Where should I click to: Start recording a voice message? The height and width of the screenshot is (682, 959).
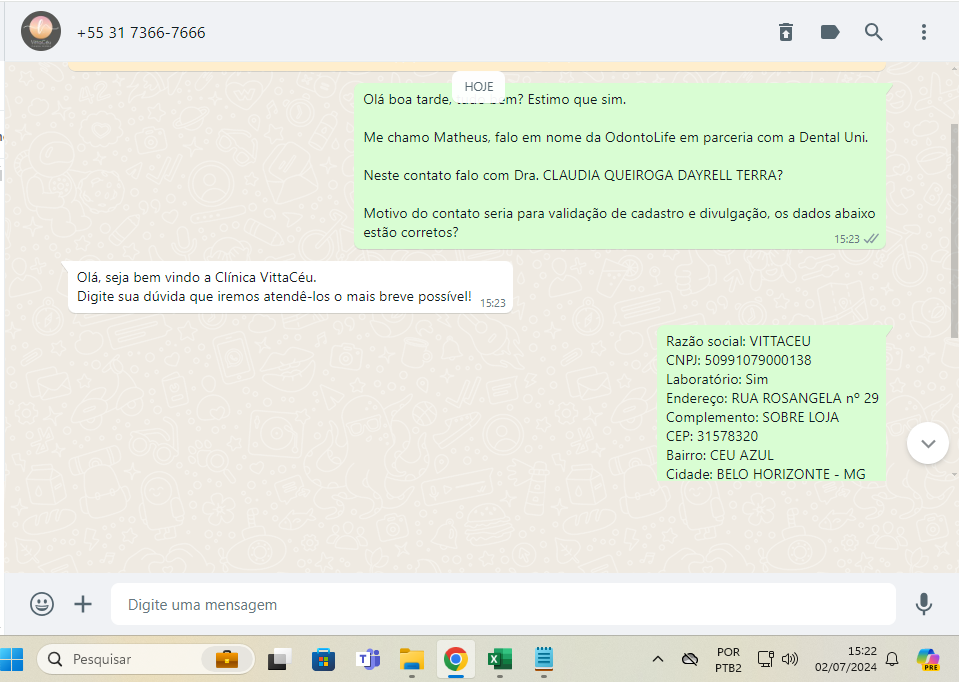point(924,604)
